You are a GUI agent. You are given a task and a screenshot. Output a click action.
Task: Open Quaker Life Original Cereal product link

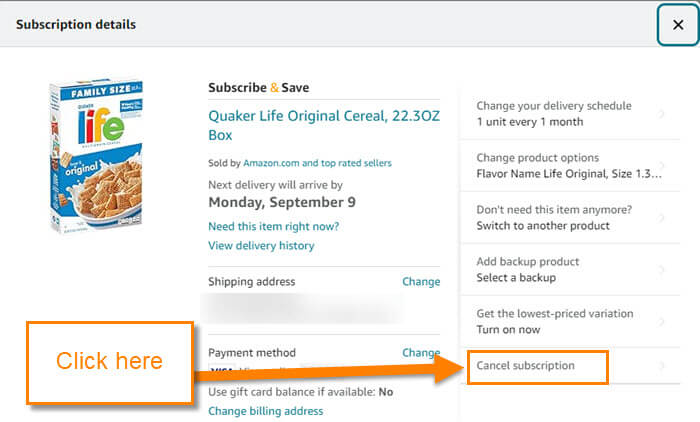[324, 125]
